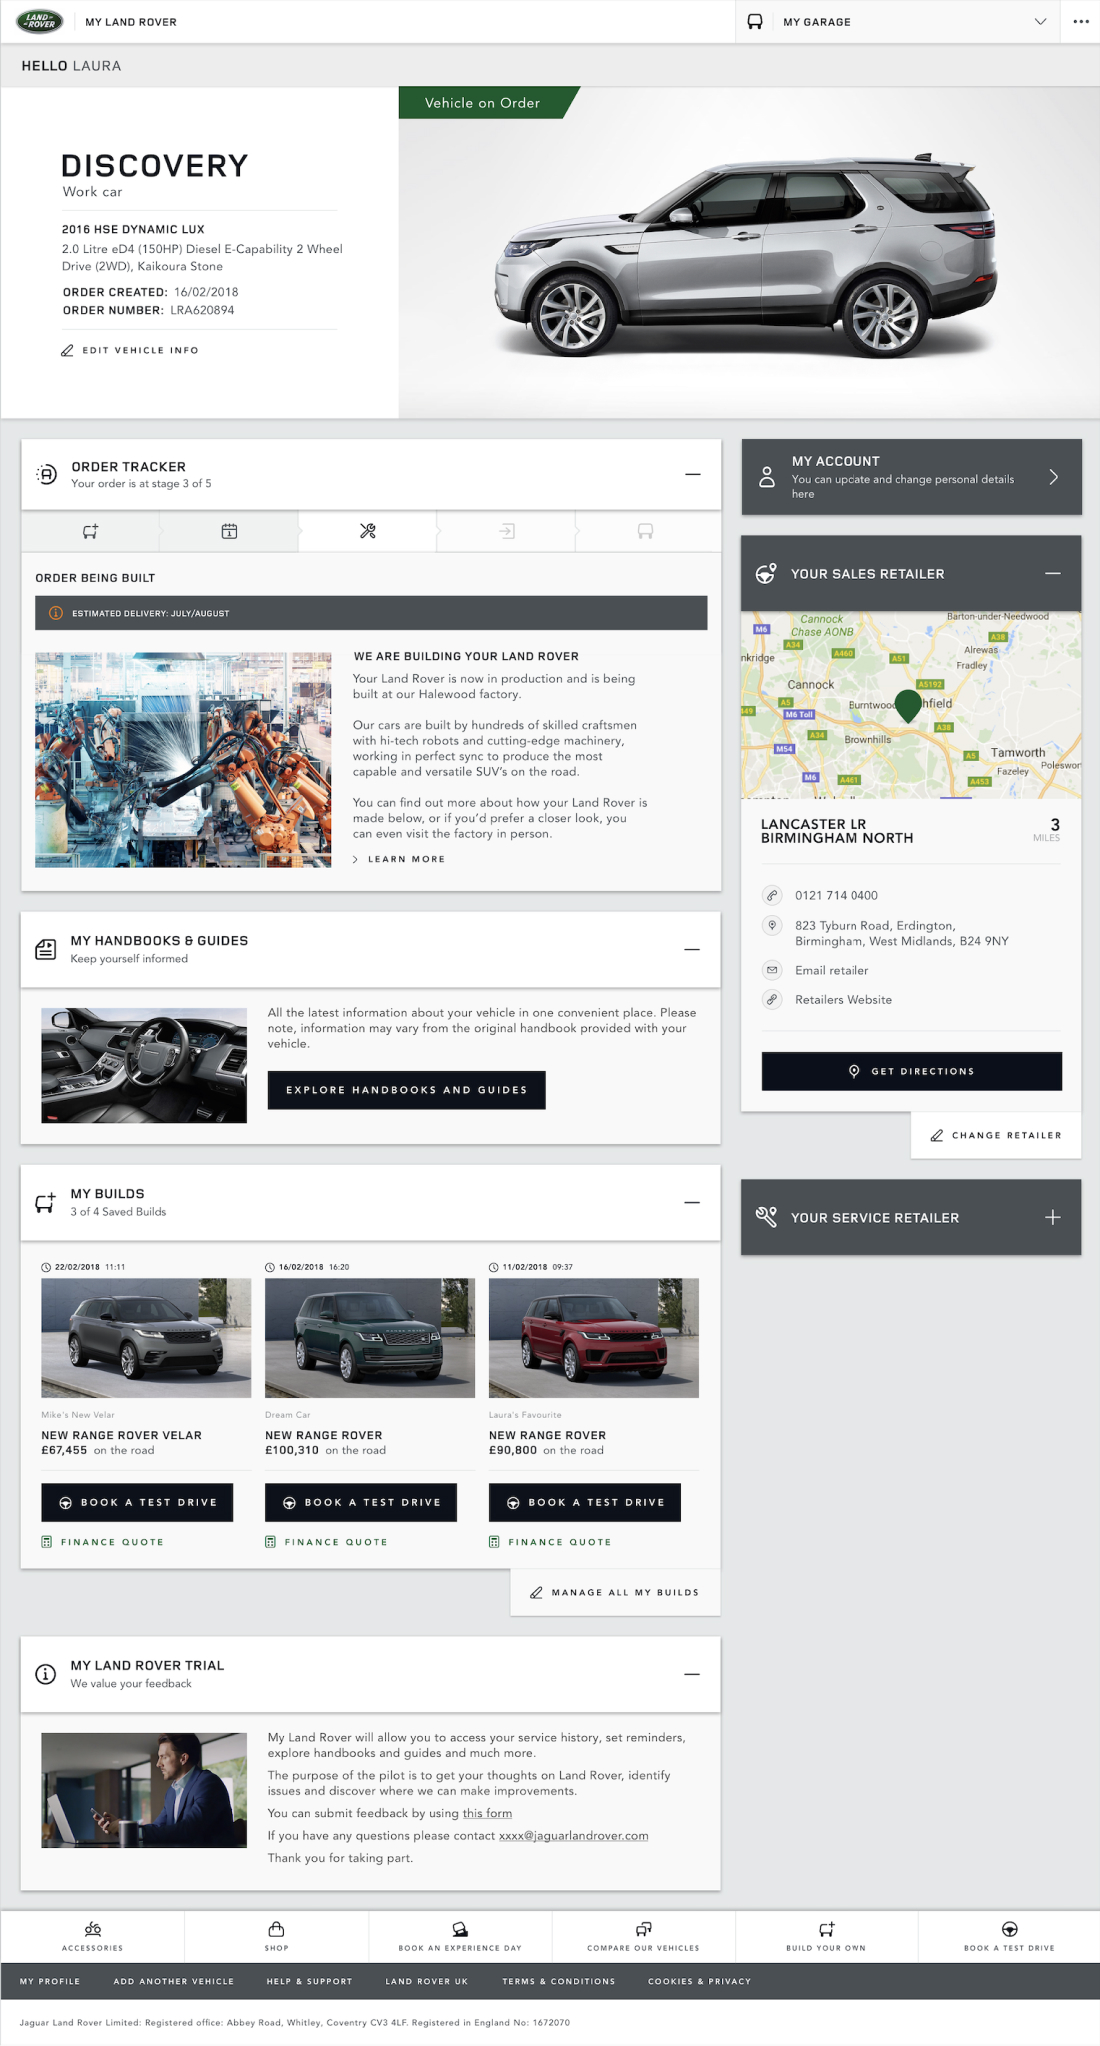
Task: Click the New Range Rover Velar thumbnail
Action: click(146, 1337)
